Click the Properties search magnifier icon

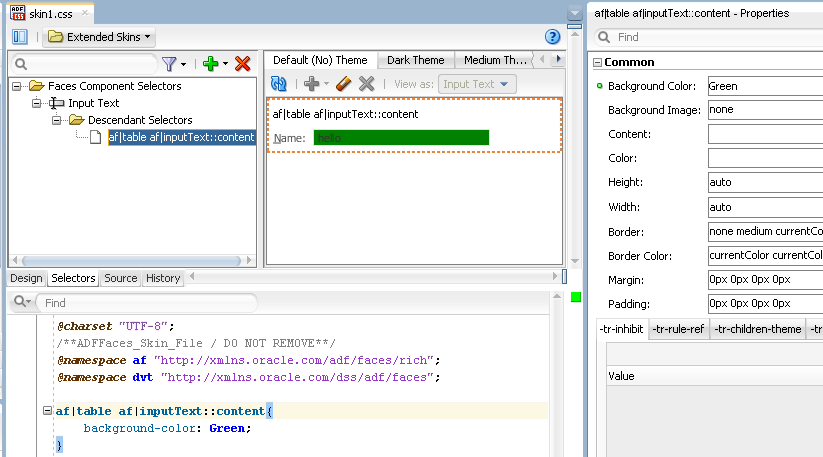coord(604,37)
